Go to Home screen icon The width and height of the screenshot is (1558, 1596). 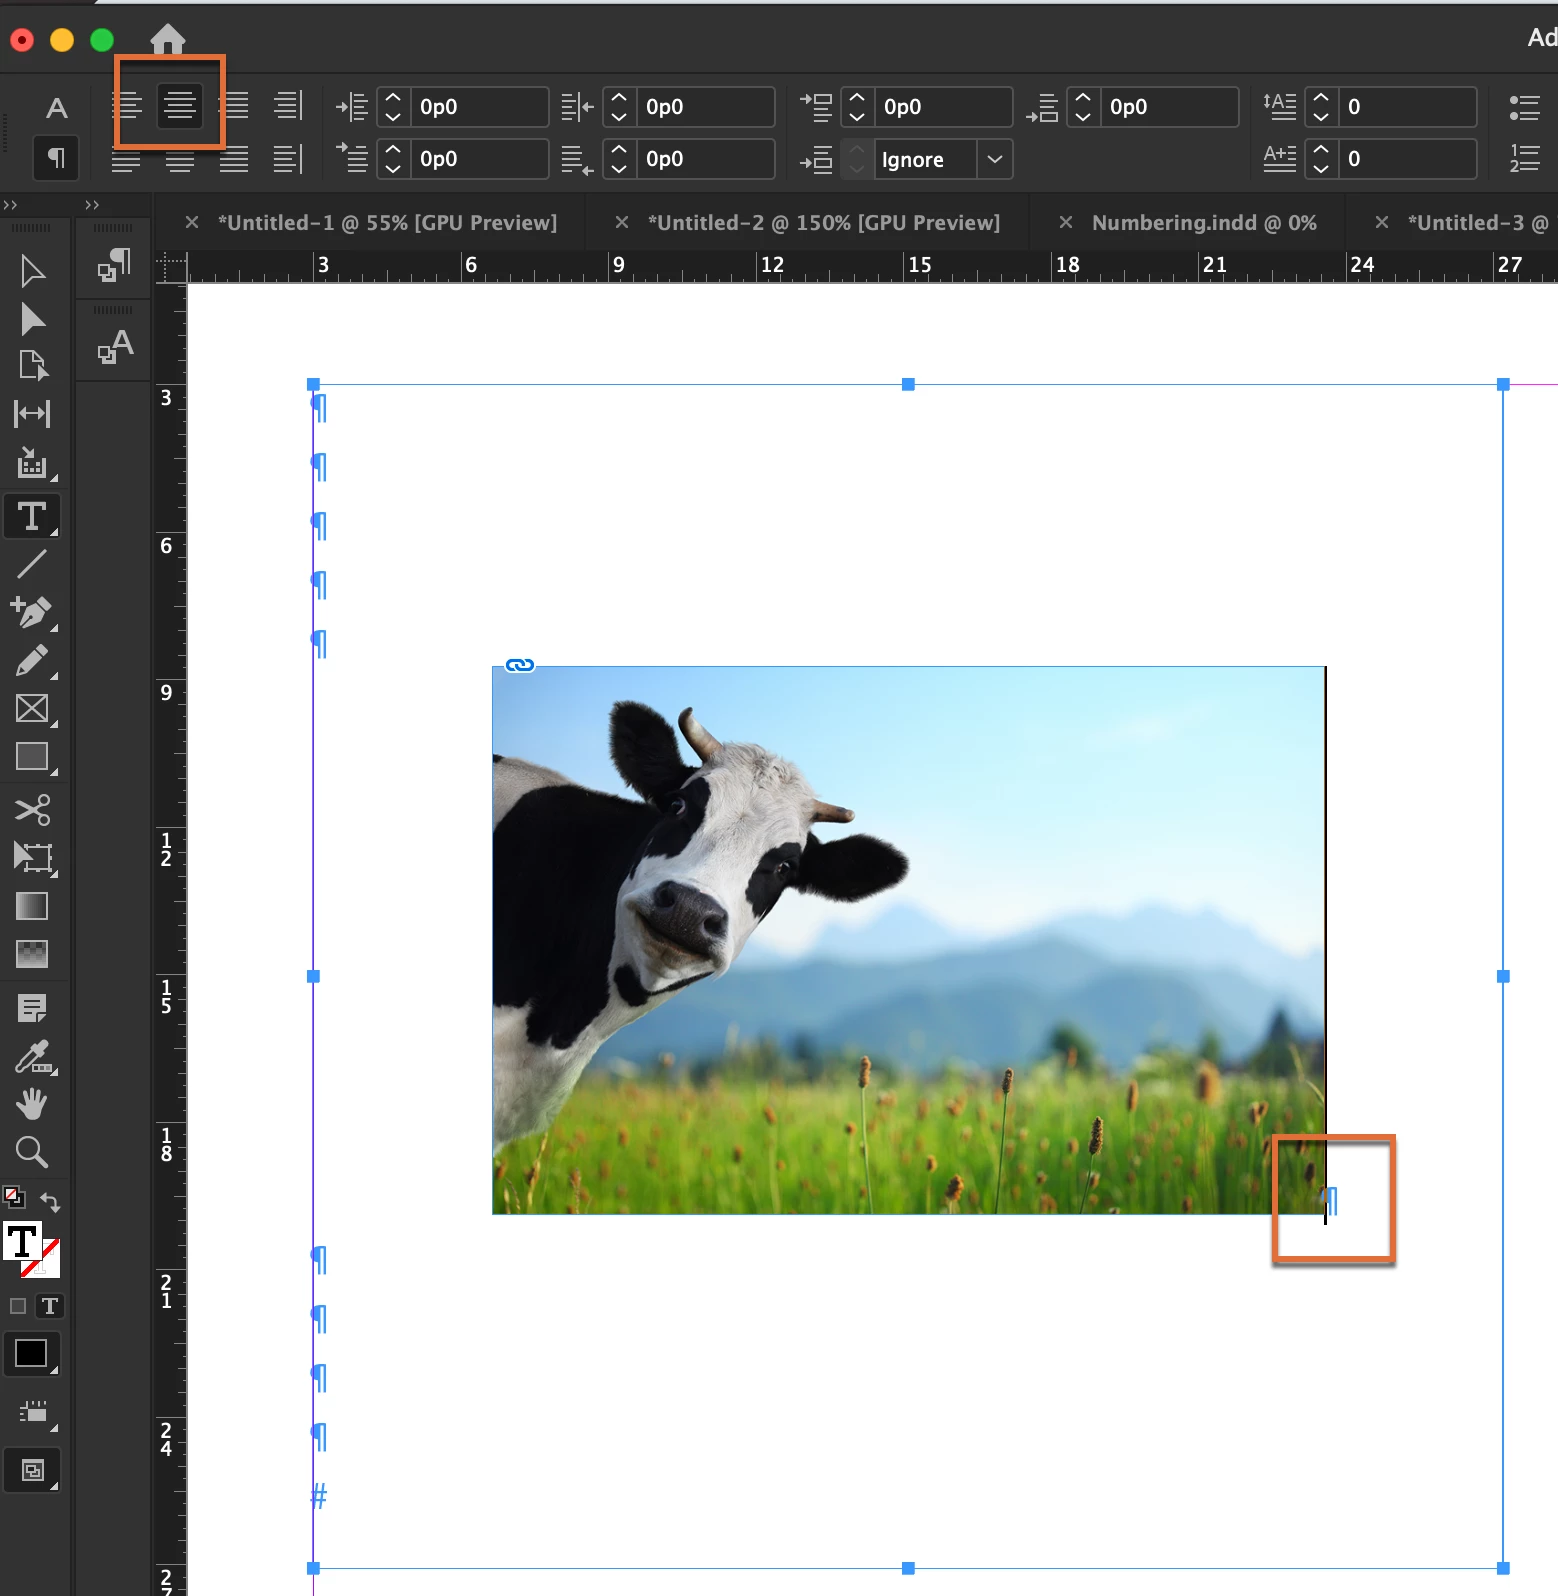coord(168,39)
